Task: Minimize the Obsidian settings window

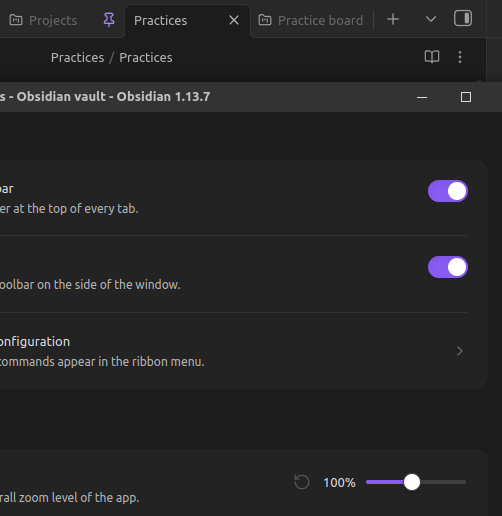Action: point(422,97)
